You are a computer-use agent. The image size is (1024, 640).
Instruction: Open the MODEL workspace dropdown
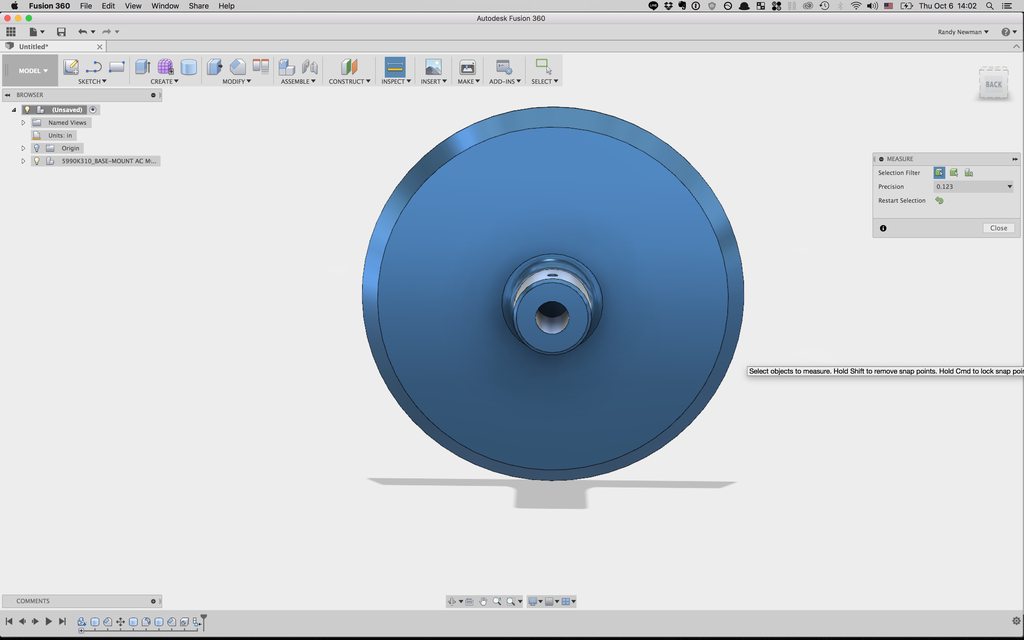(30, 71)
